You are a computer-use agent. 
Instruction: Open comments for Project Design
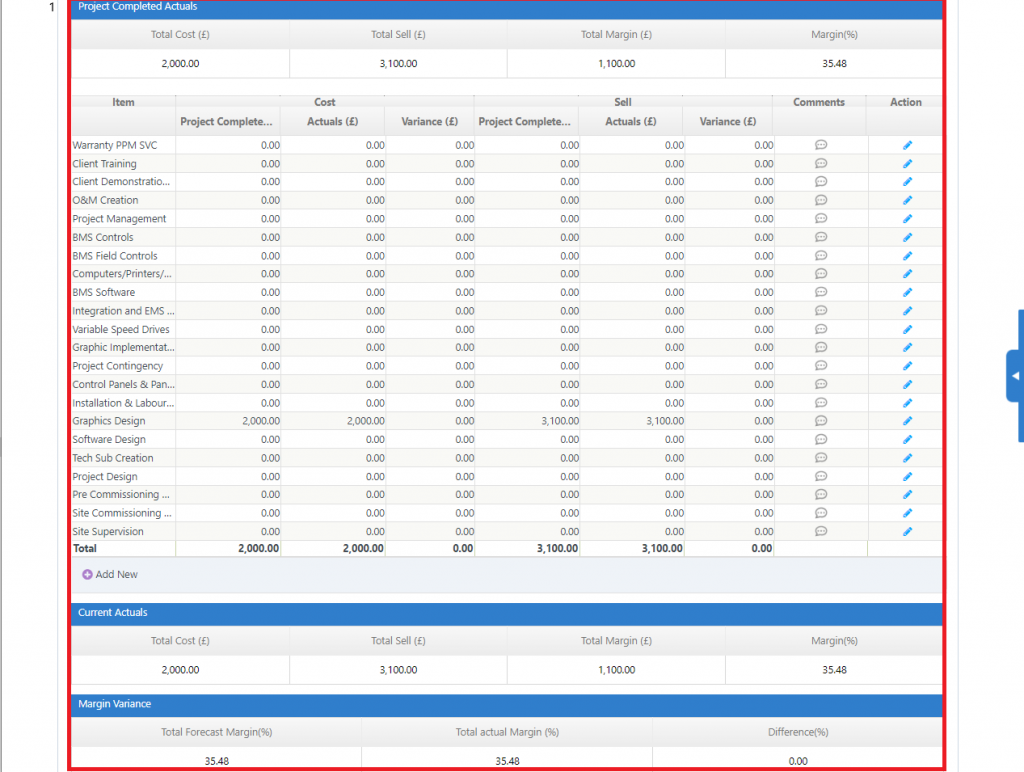pyautogui.click(x=821, y=476)
